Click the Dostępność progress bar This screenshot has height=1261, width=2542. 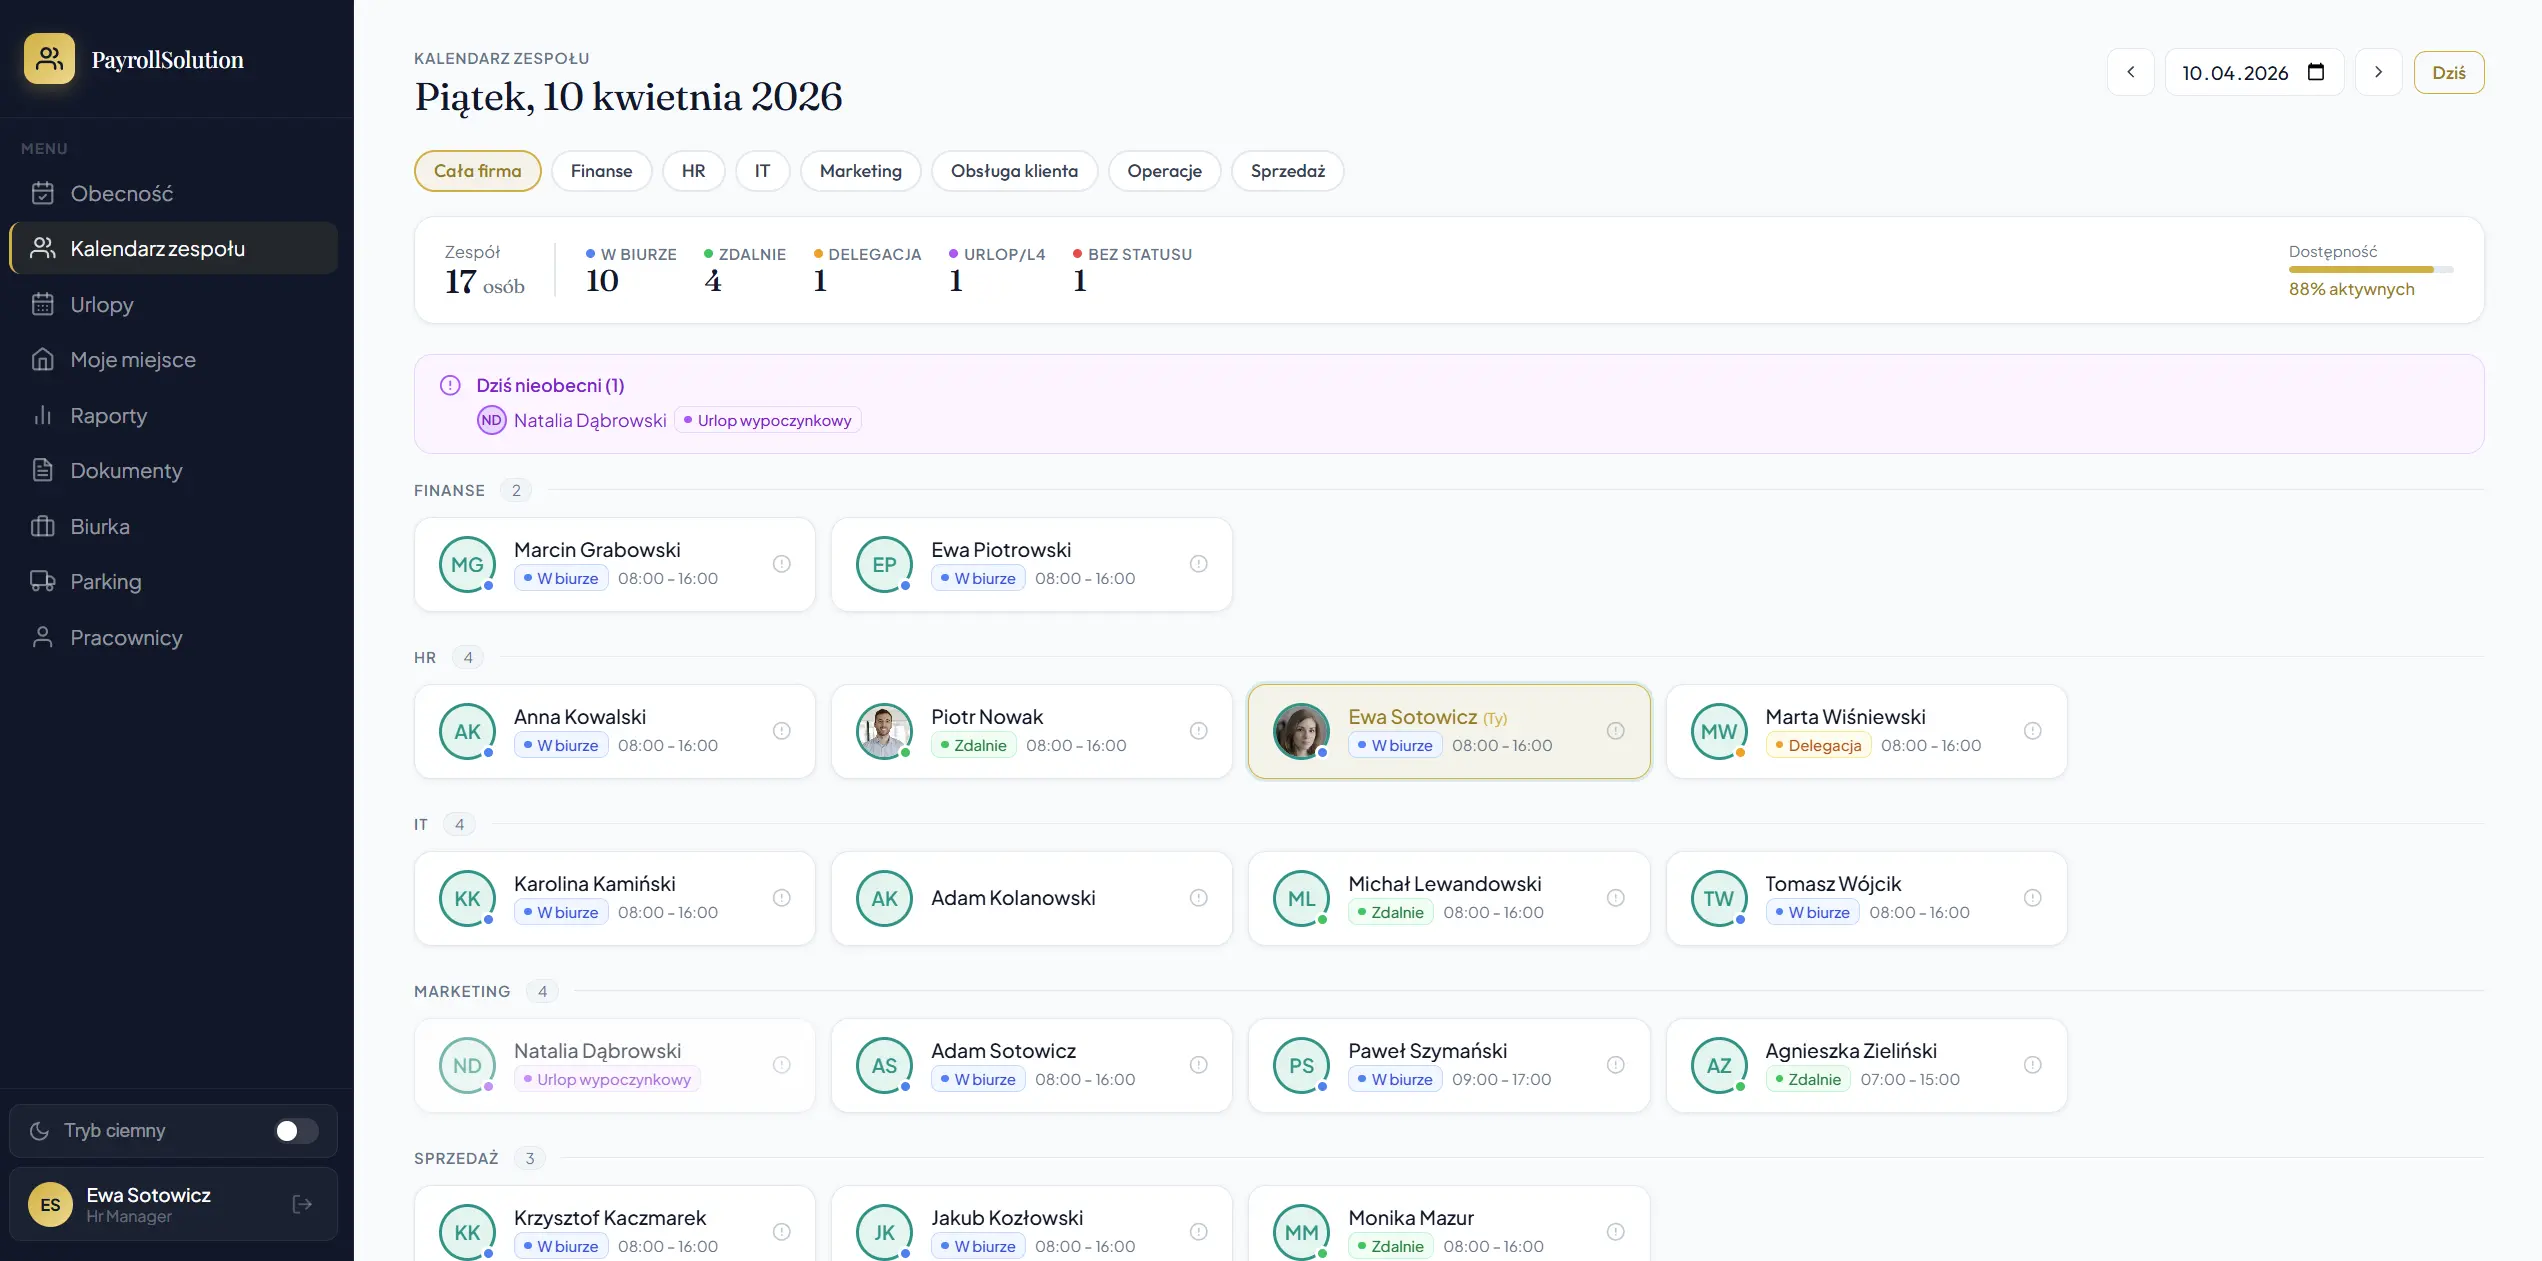point(2370,269)
